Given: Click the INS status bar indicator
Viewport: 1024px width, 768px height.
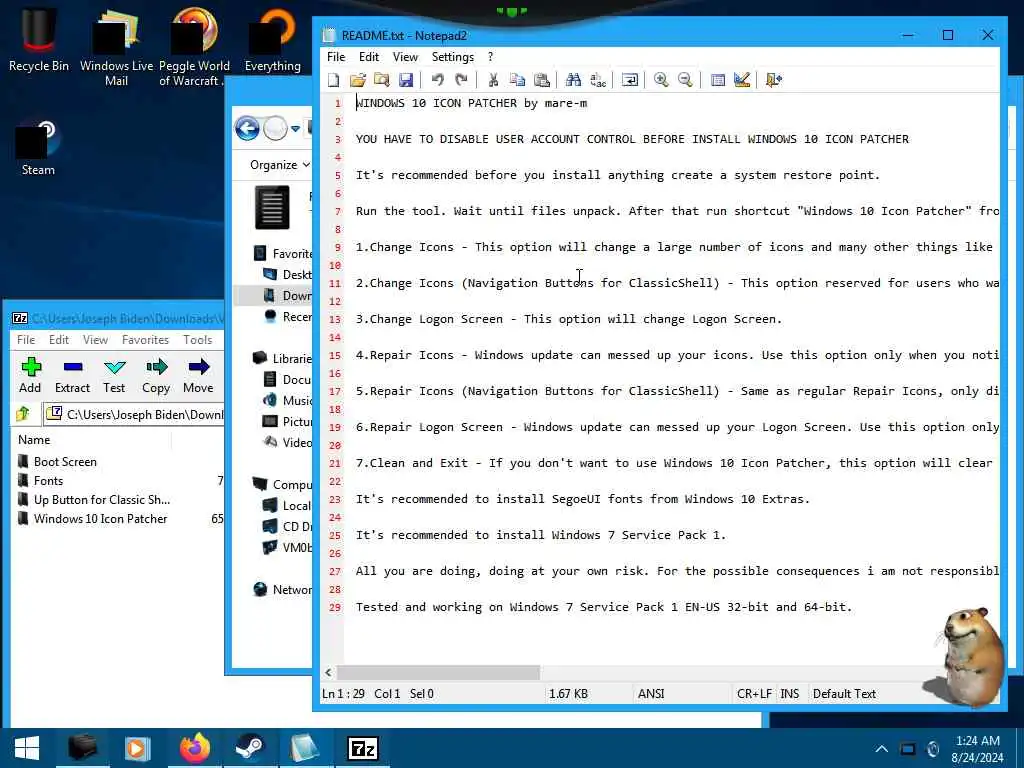Looking at the screenshot, I should pos(790,694).
